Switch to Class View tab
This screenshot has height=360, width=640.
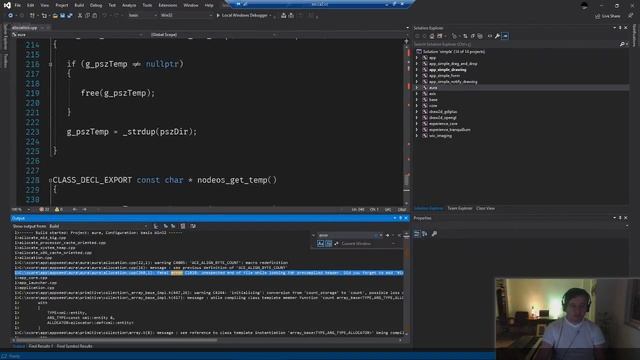(x=485, y=209)
